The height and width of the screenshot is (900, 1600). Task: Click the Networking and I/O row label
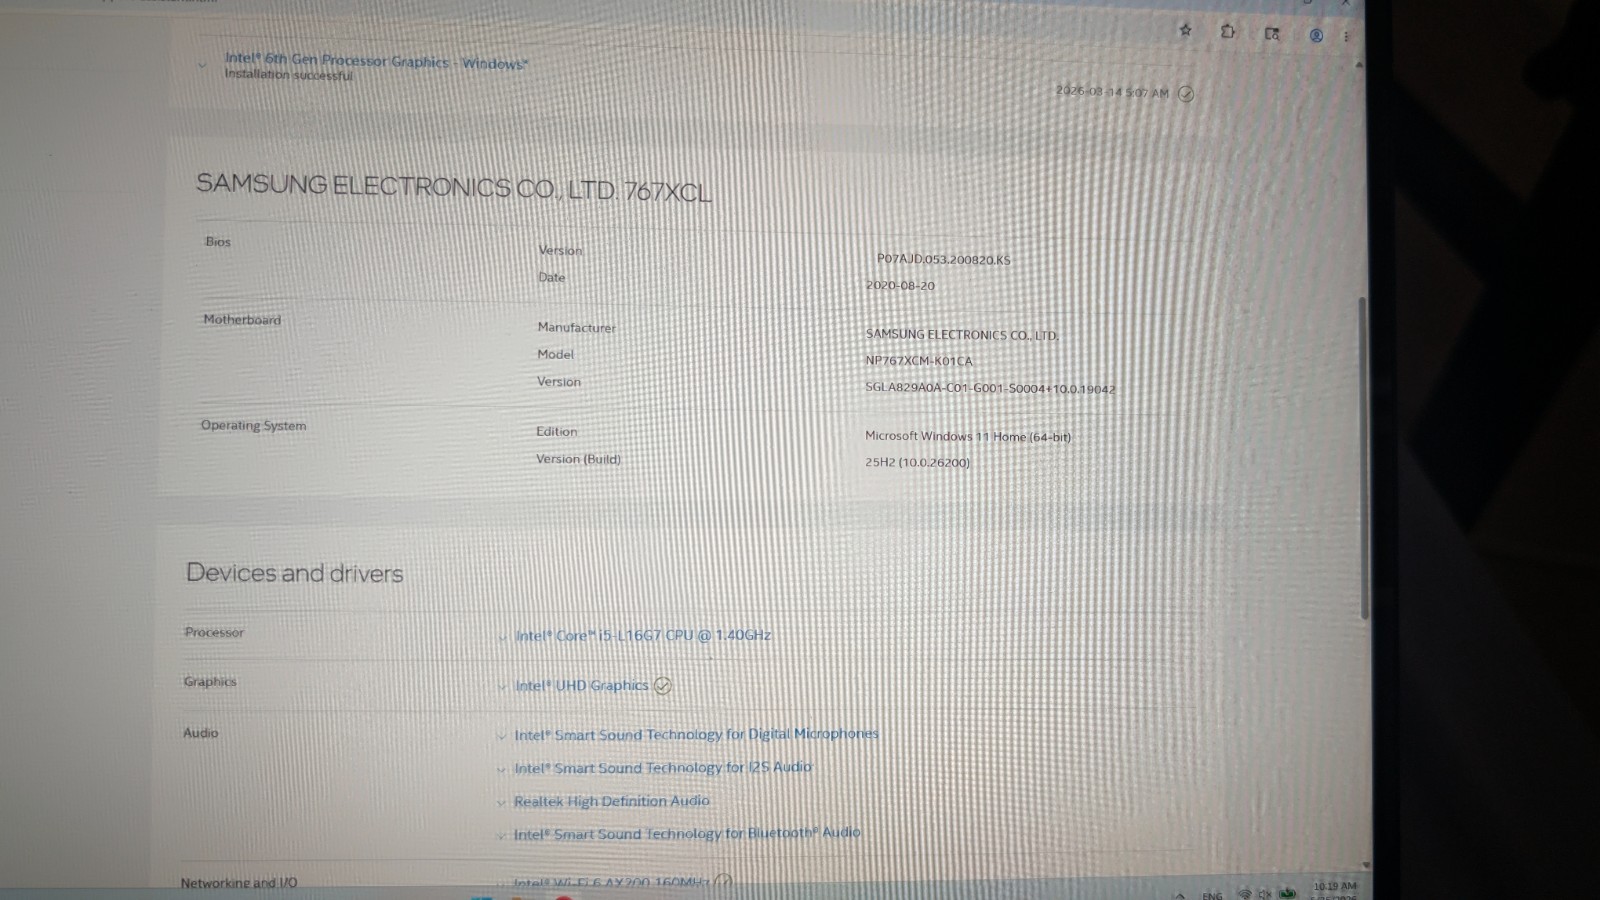[x=239, y=882]
